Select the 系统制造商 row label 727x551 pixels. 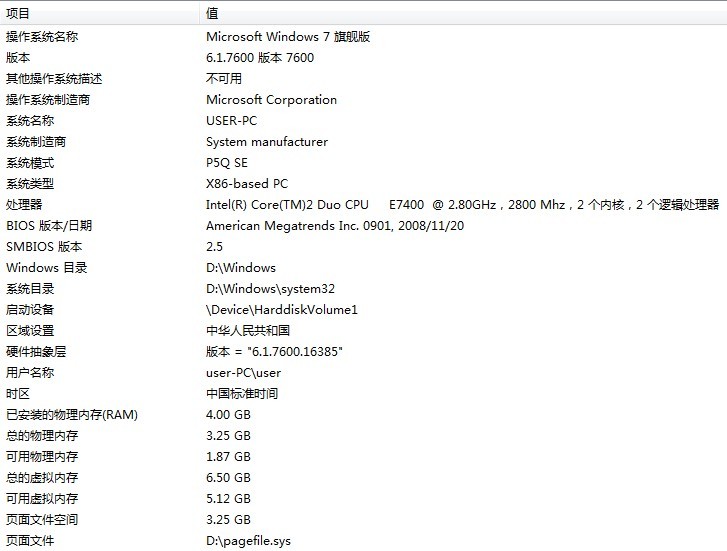click(x=36, y=142)
